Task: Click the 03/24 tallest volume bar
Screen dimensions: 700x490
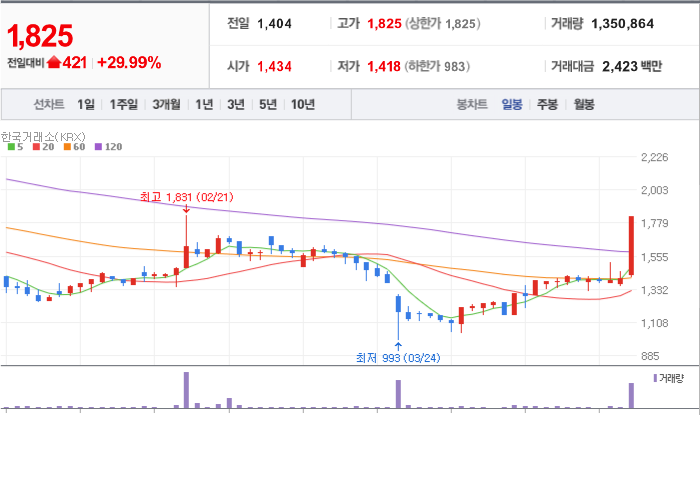Action: coord(398,394)
